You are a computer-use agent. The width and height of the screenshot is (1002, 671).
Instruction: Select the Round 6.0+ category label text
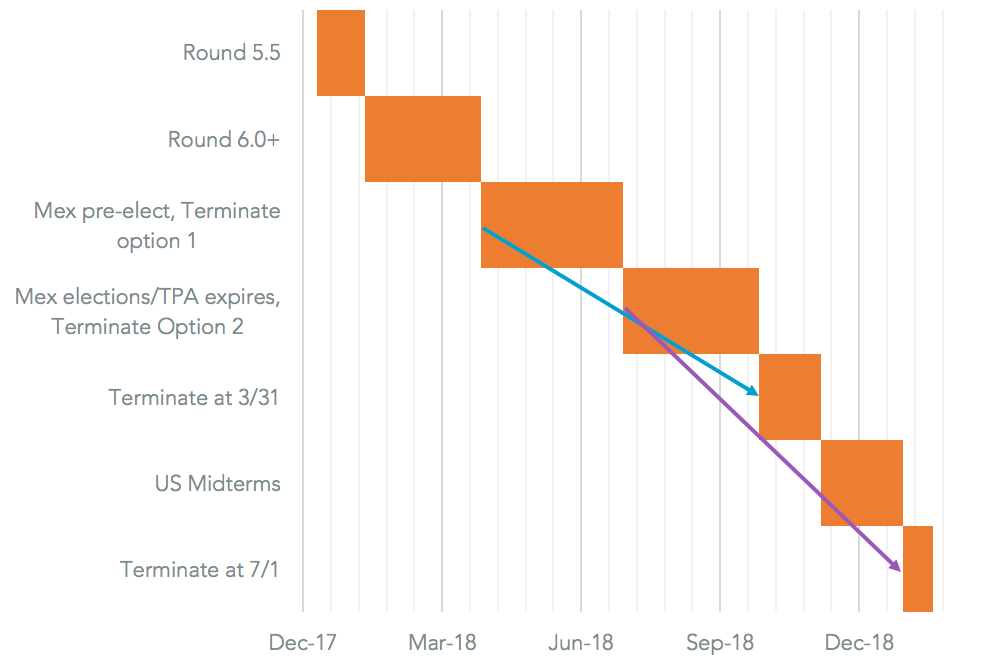tap(224, 140)
